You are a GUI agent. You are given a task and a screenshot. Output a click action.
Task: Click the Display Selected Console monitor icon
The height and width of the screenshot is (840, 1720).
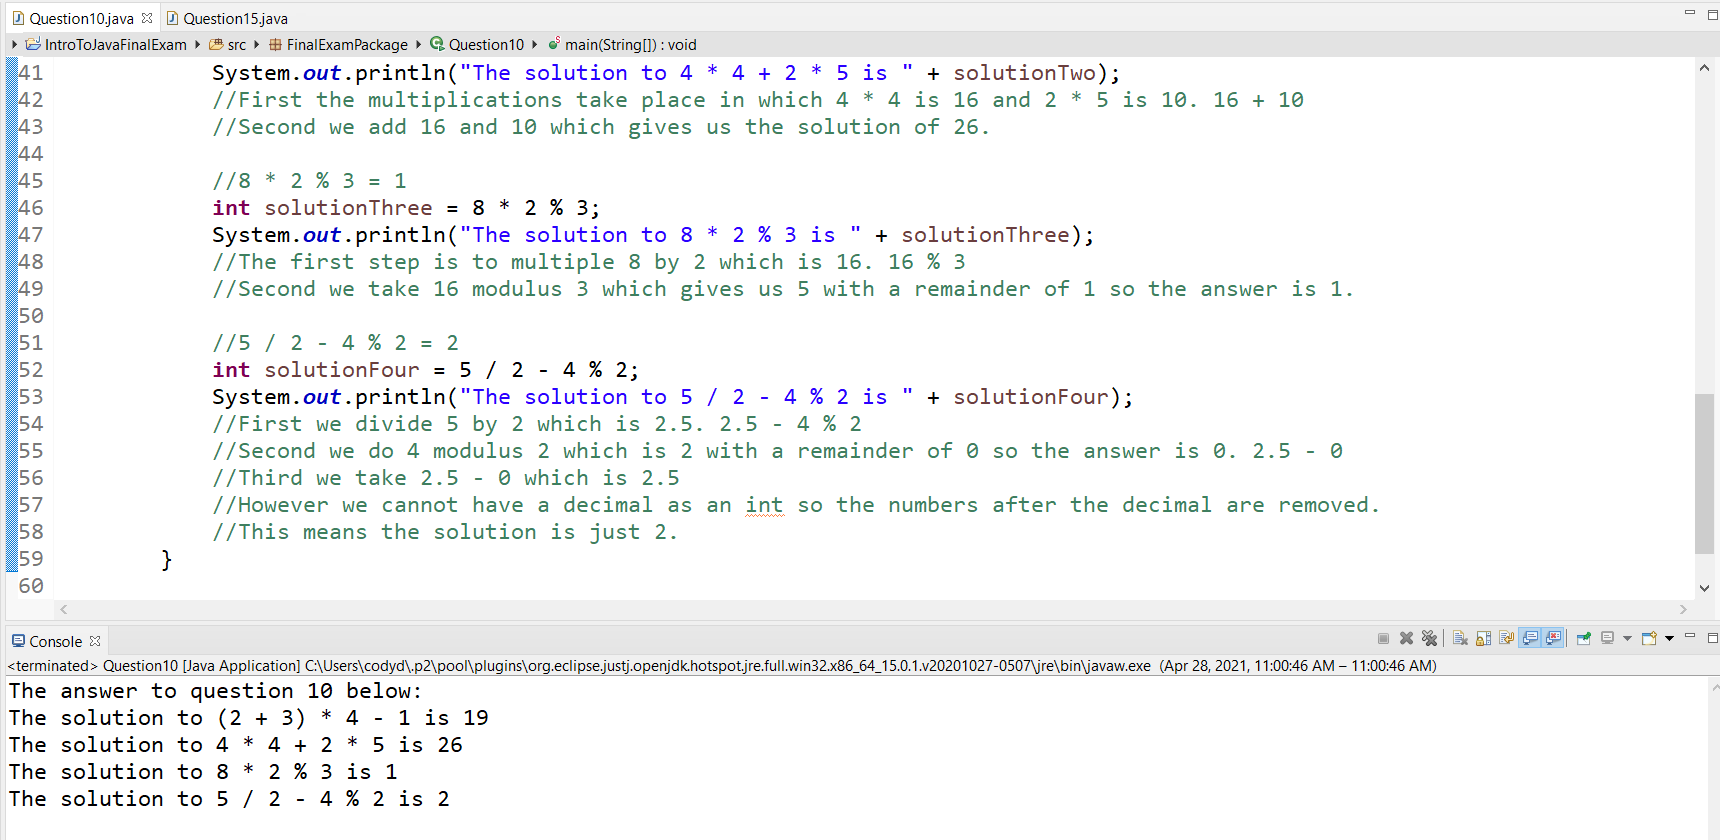point(1607,638)
